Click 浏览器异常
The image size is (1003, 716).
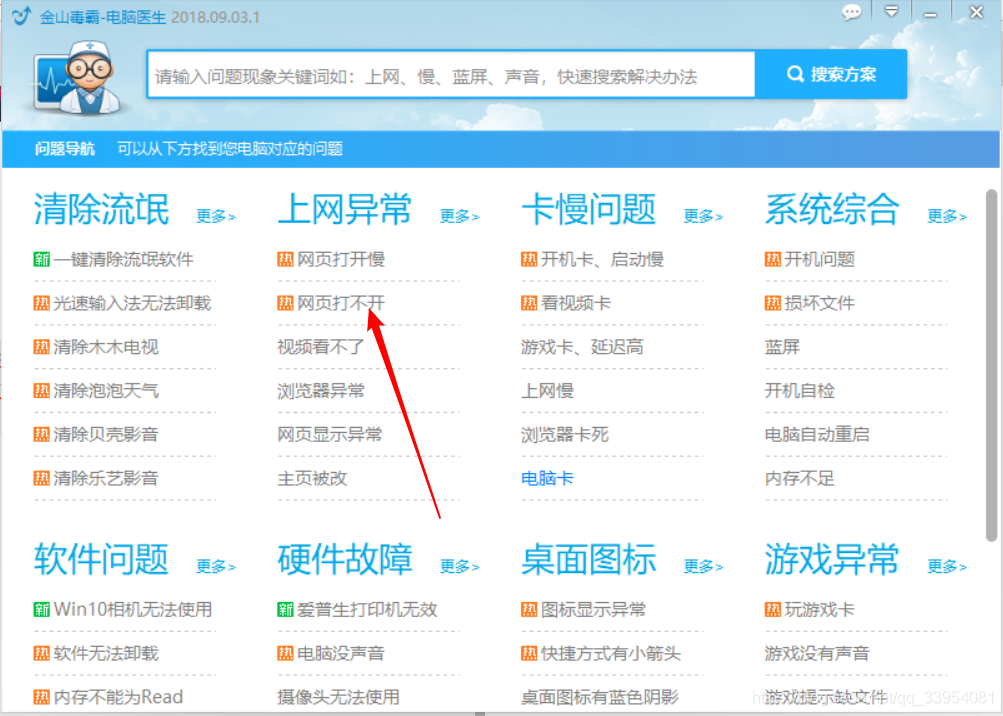(x=321, y=391)
